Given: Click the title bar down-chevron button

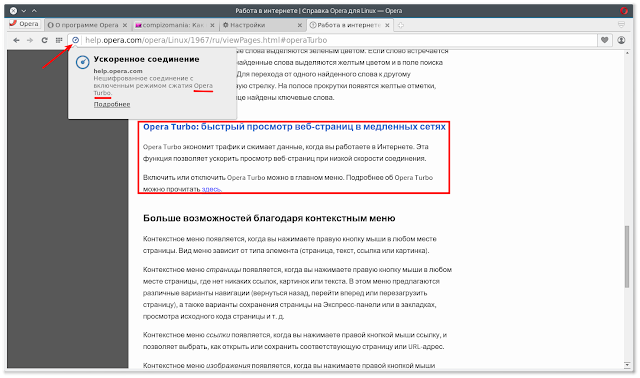Looking at the screenshot, I should (x=24, y=11).
